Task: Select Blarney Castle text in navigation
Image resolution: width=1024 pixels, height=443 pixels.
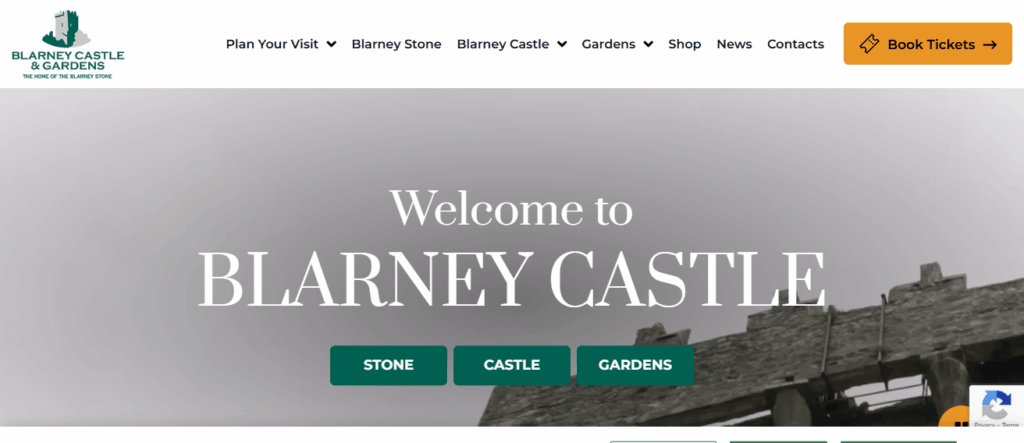Action: click(x=502, y=44)
